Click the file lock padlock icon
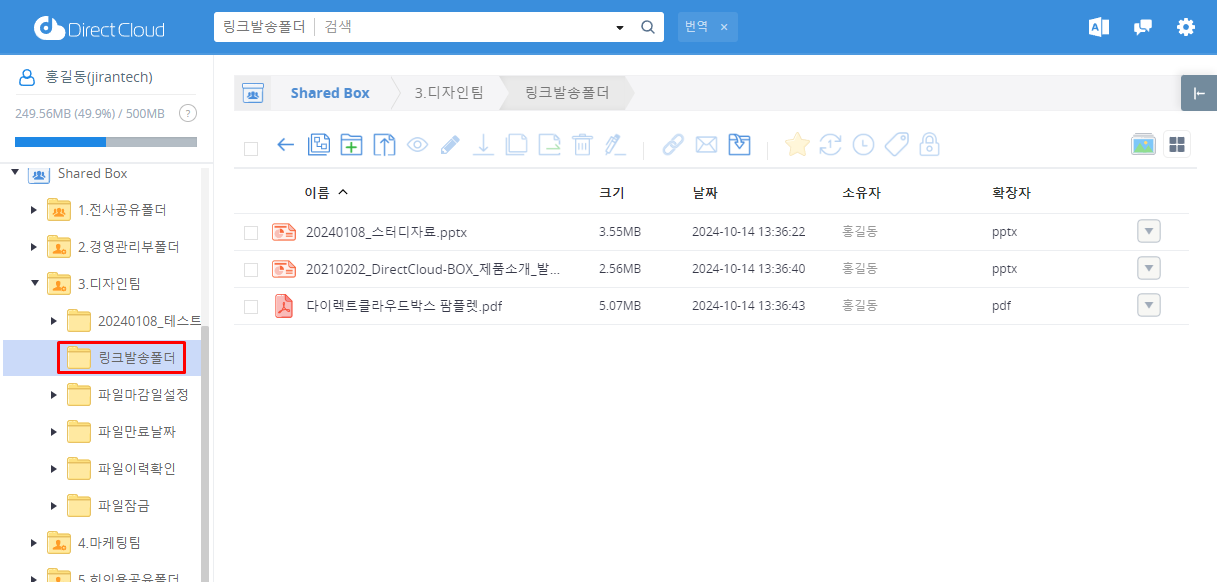Screen dimensions: 1217x582 tap(929, 145)
